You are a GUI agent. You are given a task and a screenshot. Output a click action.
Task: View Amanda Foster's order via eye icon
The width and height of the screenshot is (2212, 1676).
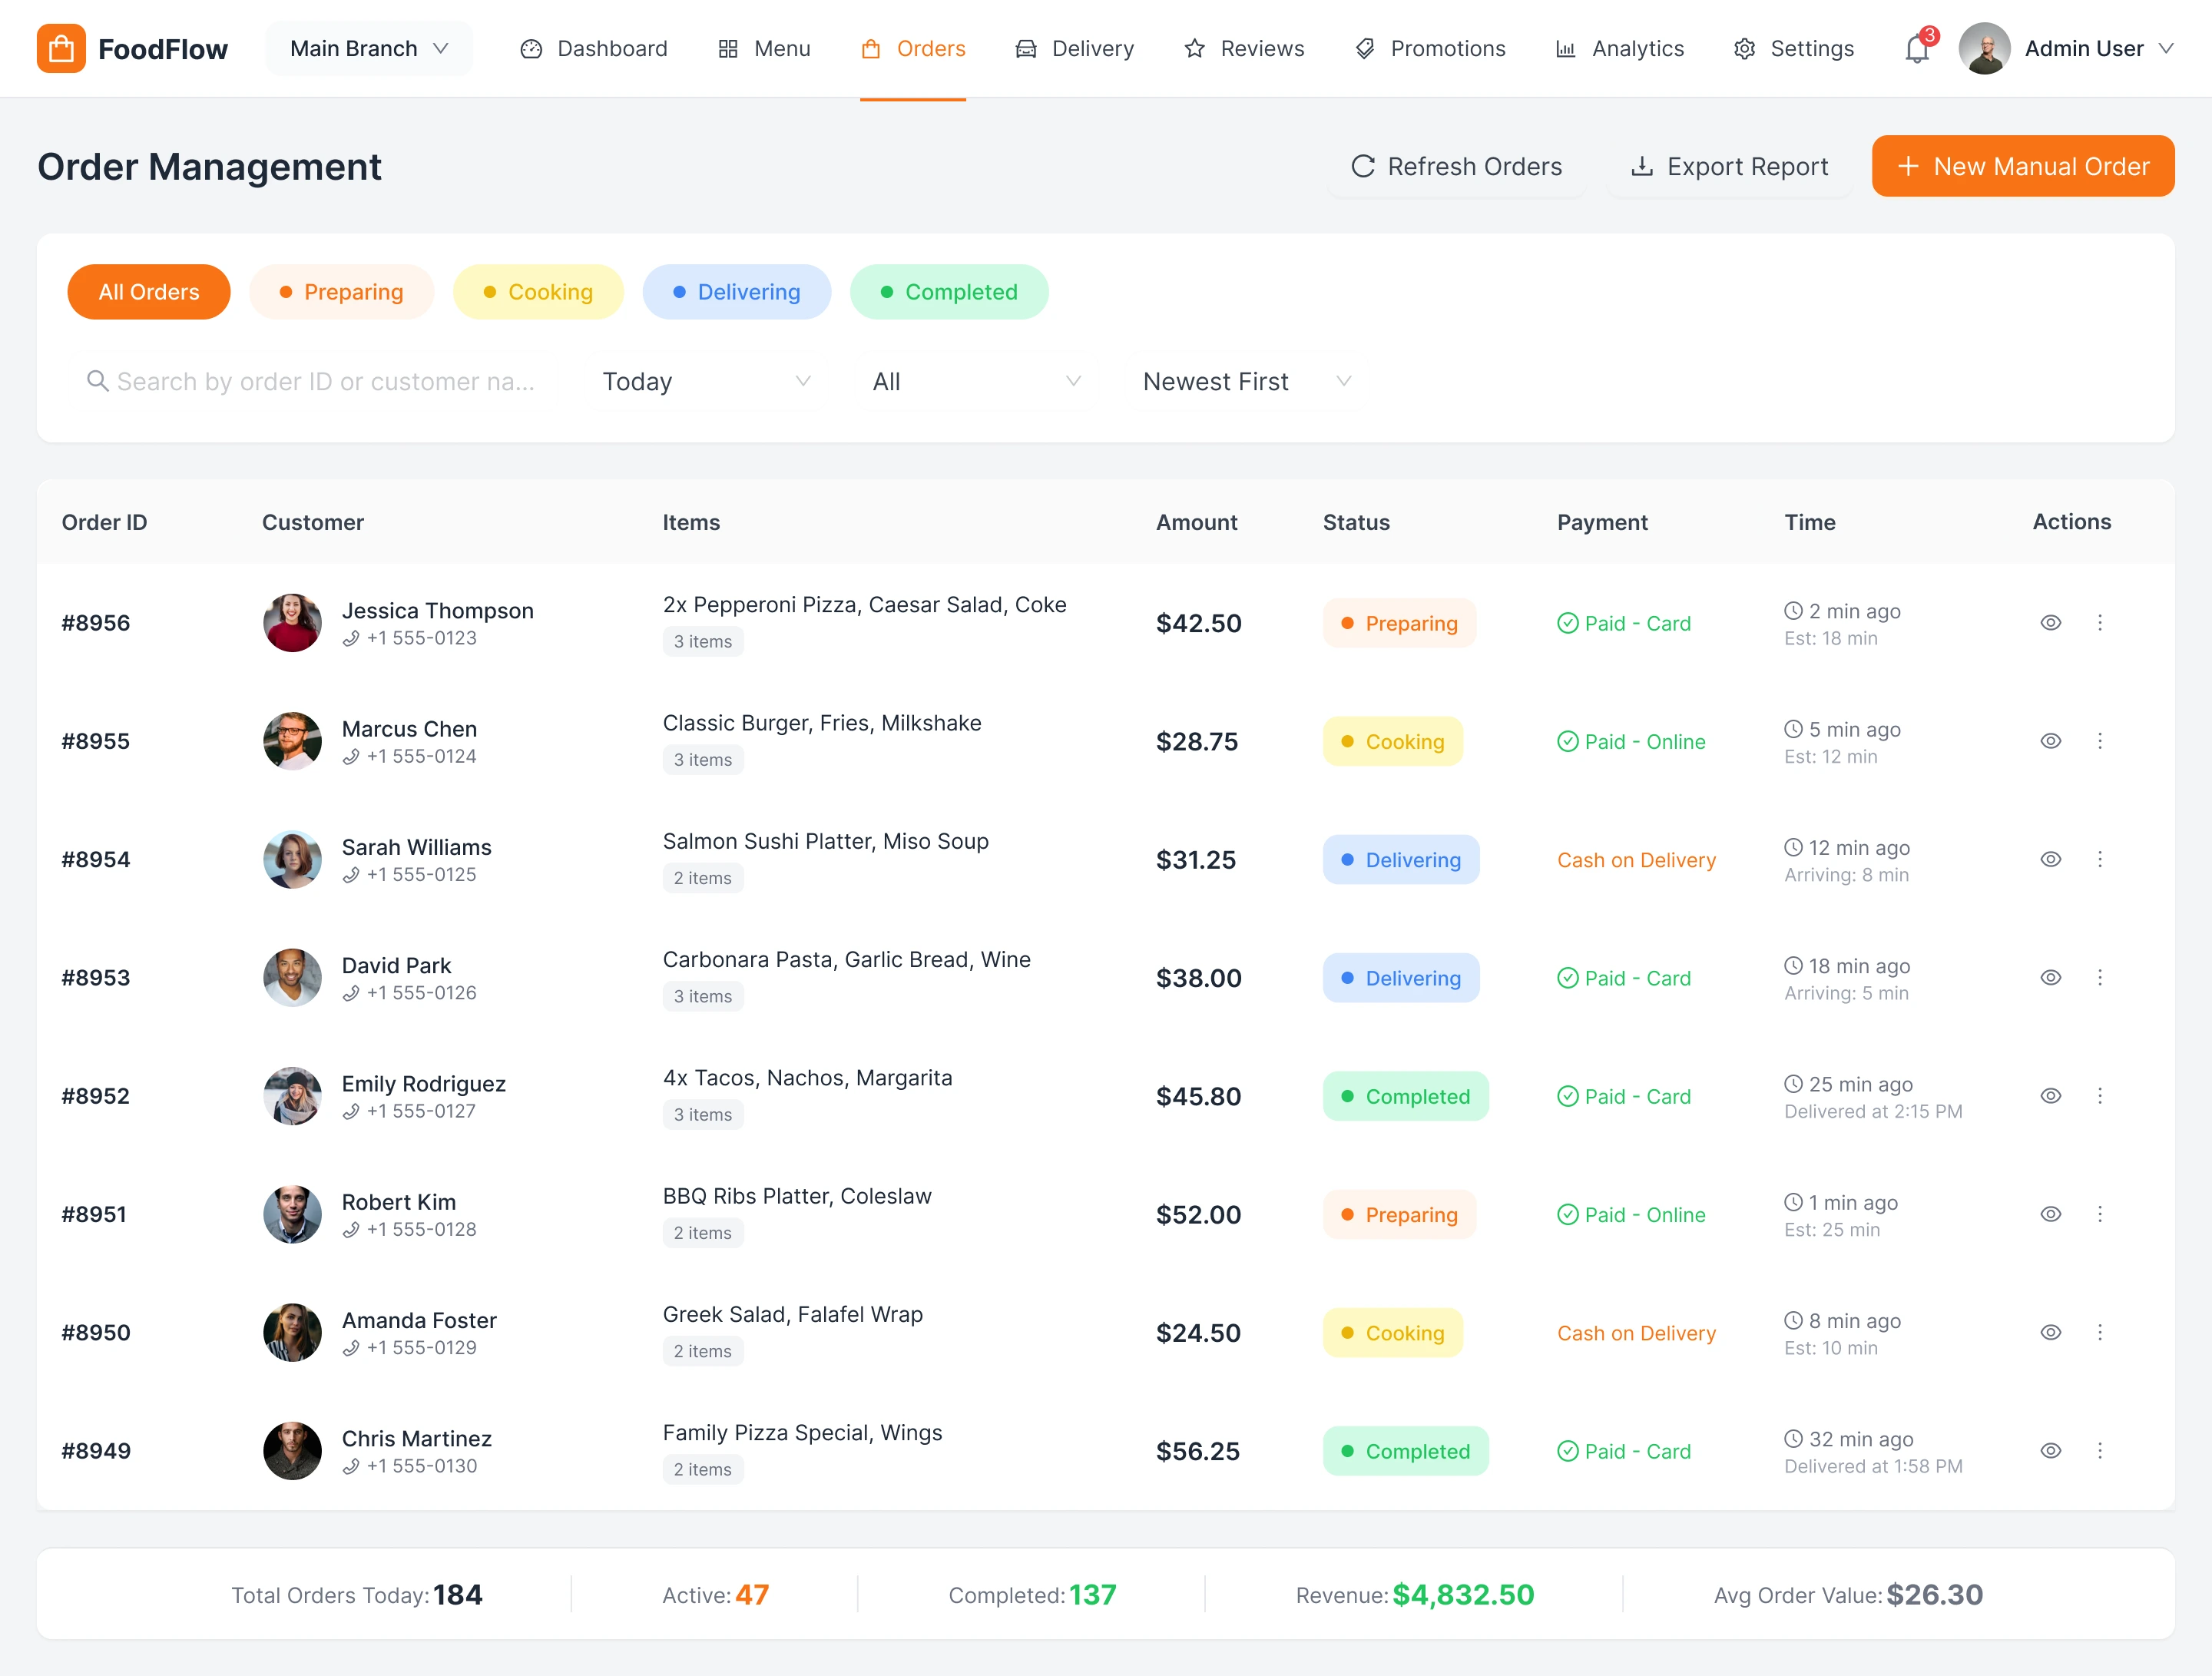(2050, 1333)
